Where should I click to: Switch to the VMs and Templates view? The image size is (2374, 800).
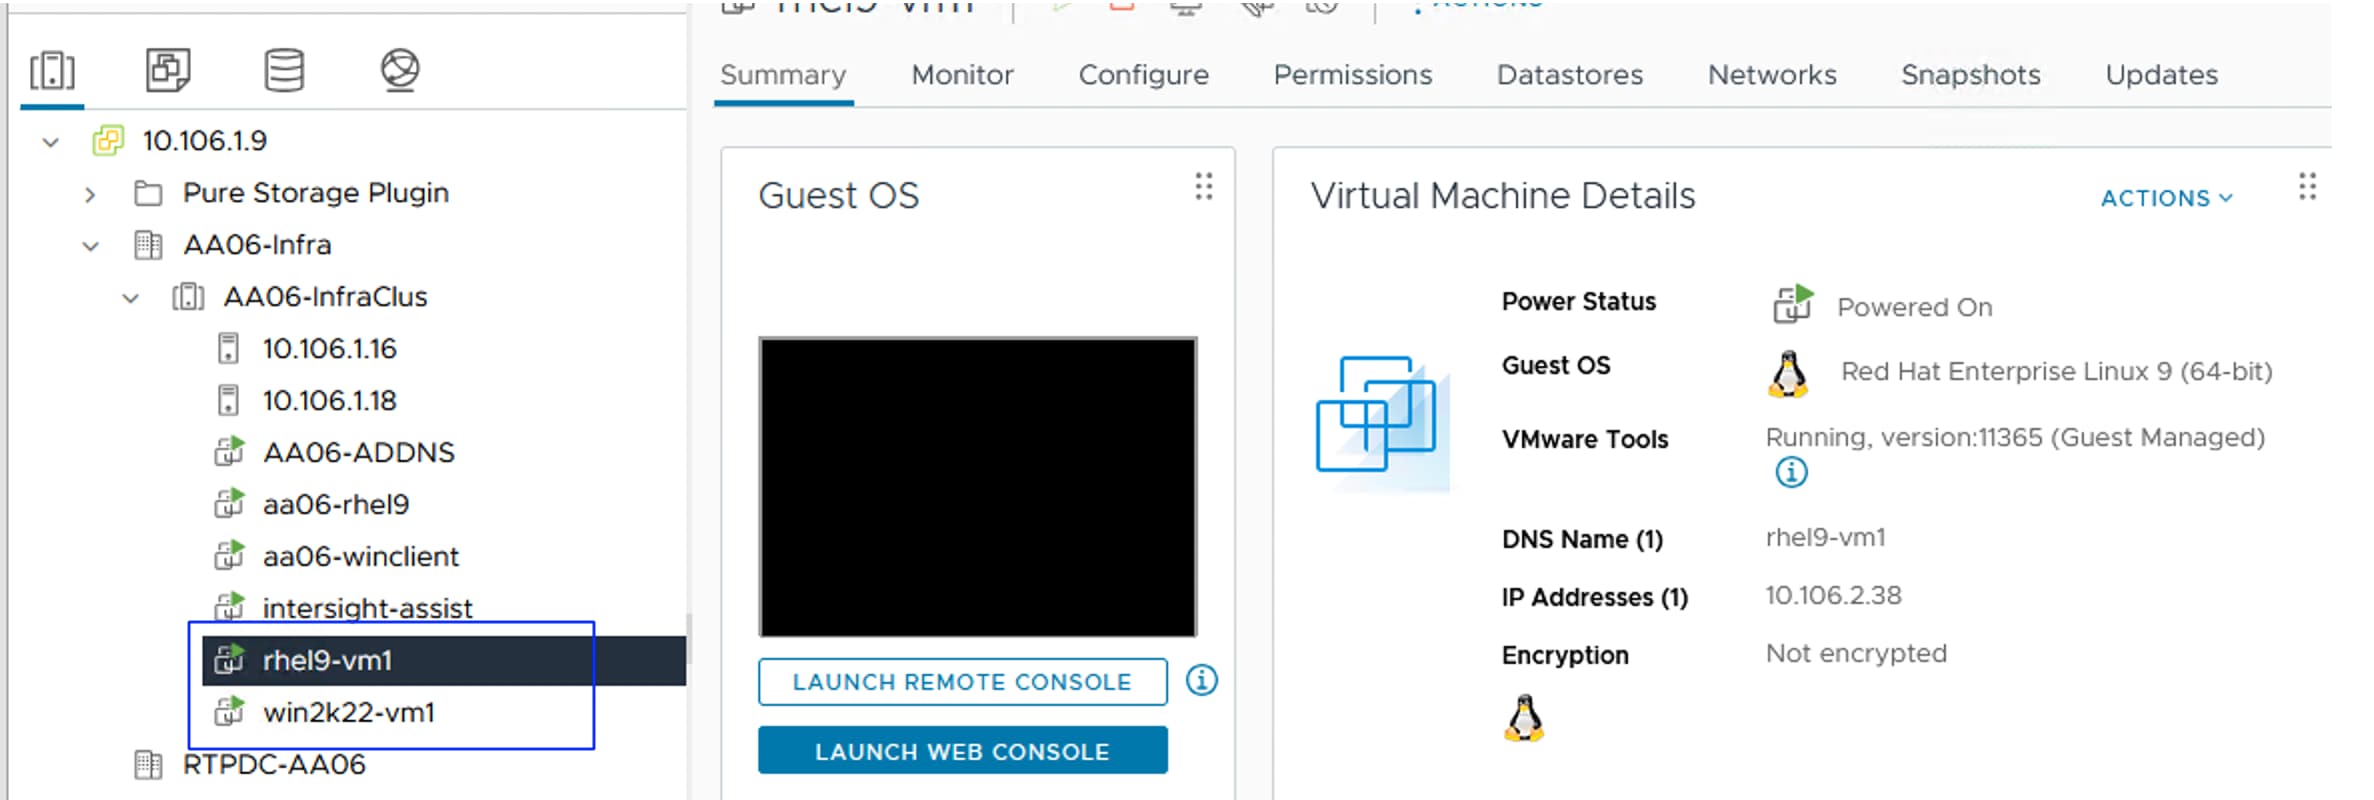click(168, 70)
